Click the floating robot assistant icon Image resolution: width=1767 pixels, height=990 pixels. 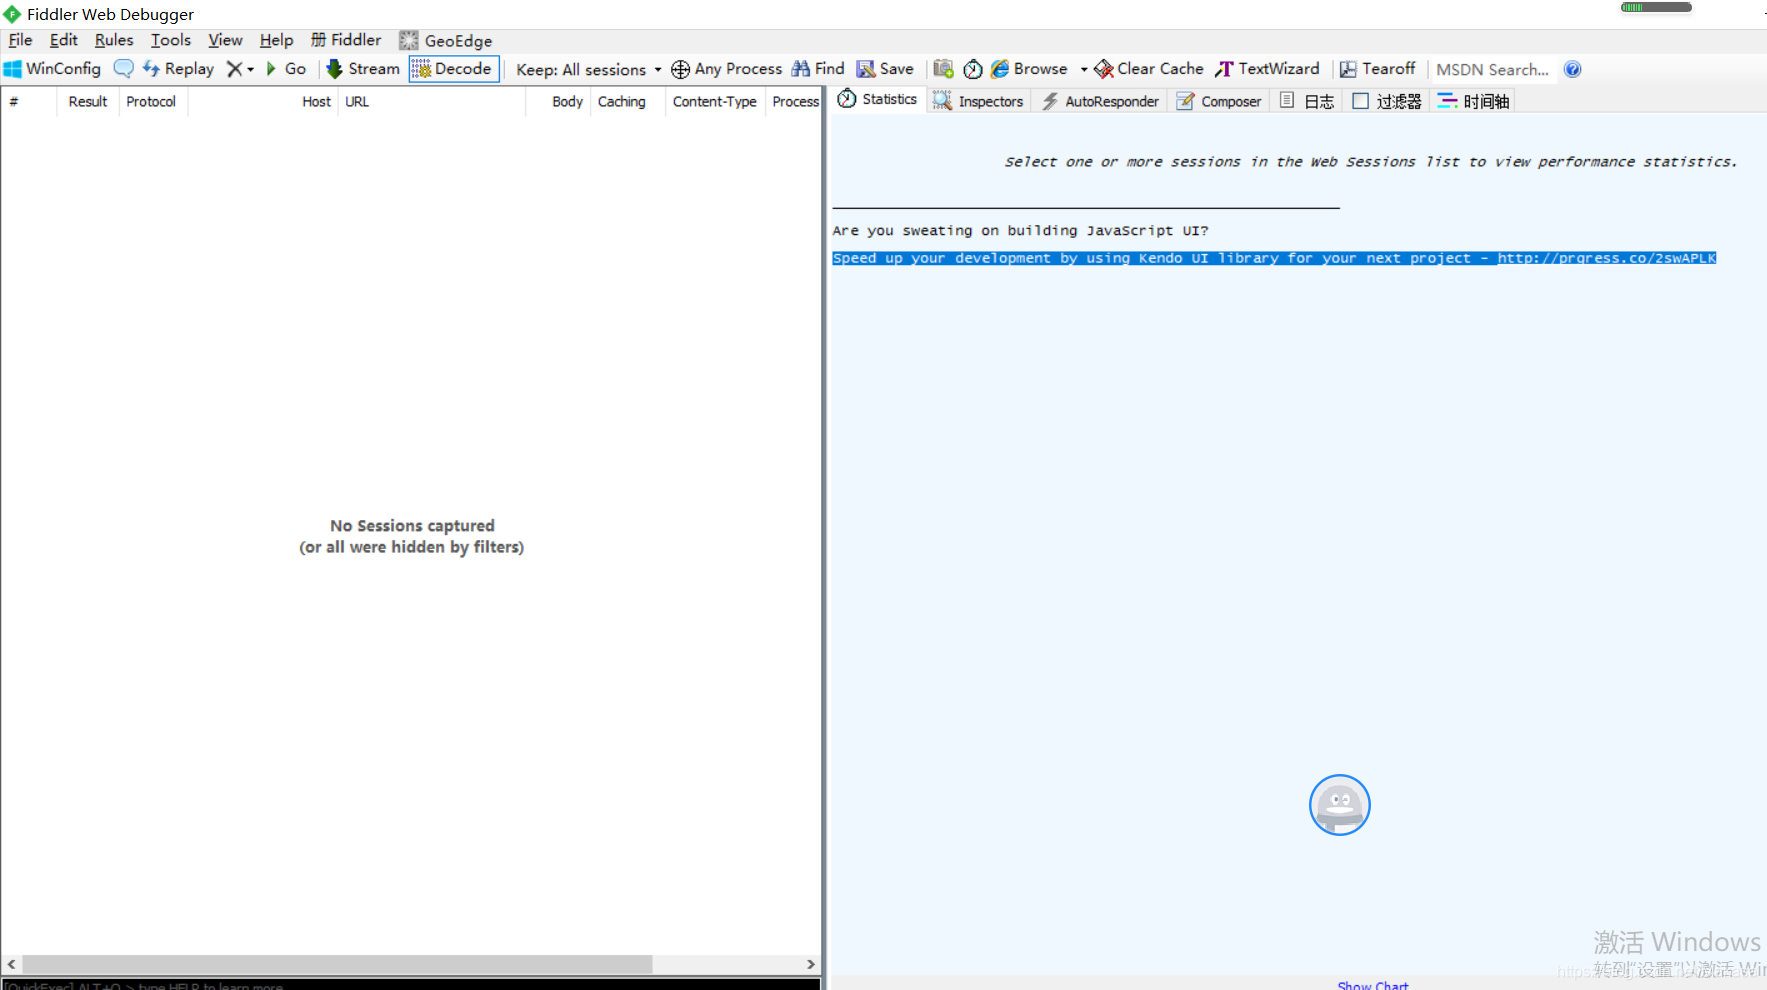click(1340, 805)
